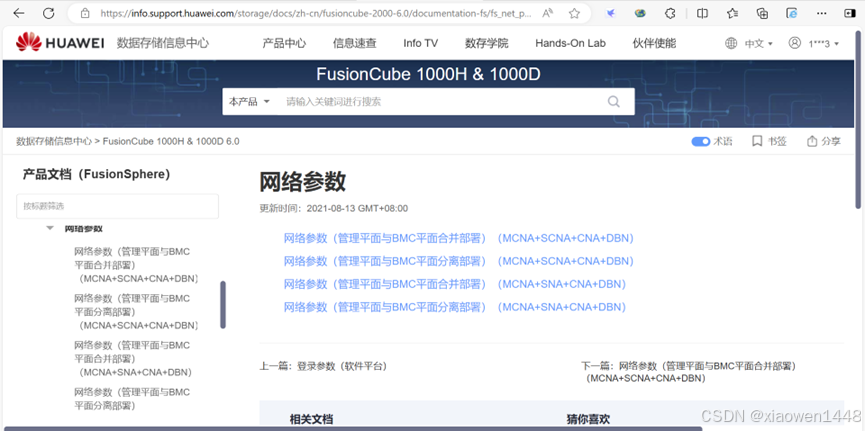Click FusionCube 1000H & 1000D 6.0 breadcrumb
865x431 pixels.
(x=171, y=141)
